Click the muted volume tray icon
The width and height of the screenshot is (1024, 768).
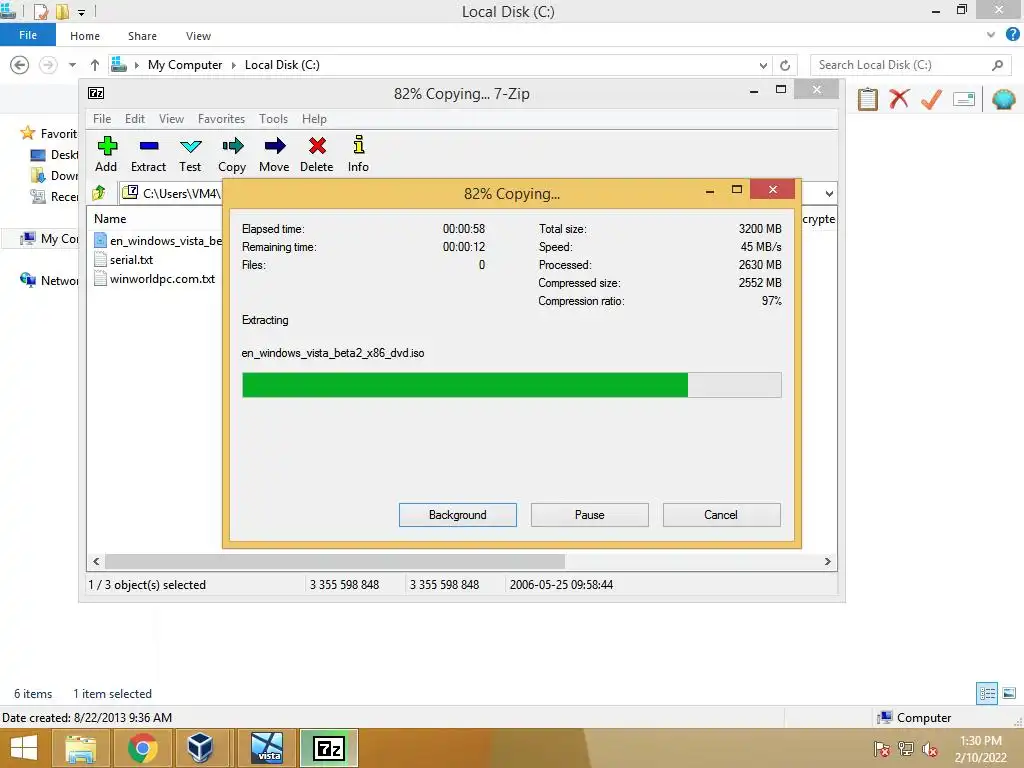pos(929,749)
